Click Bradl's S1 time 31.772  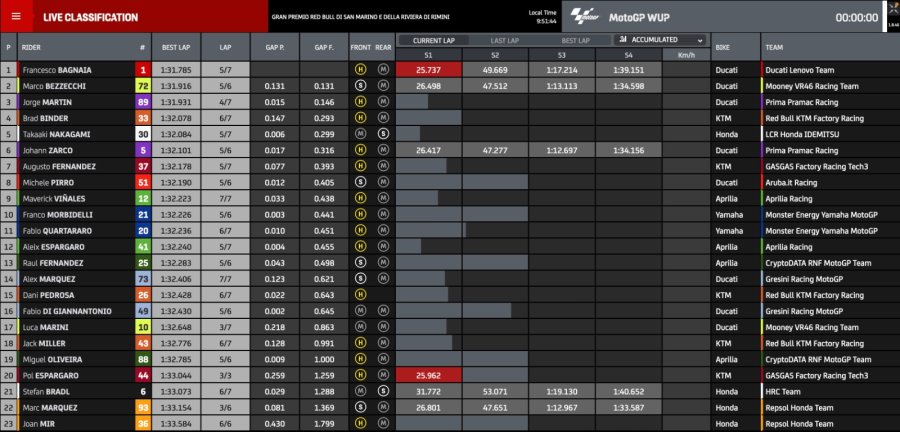point(429,391)
